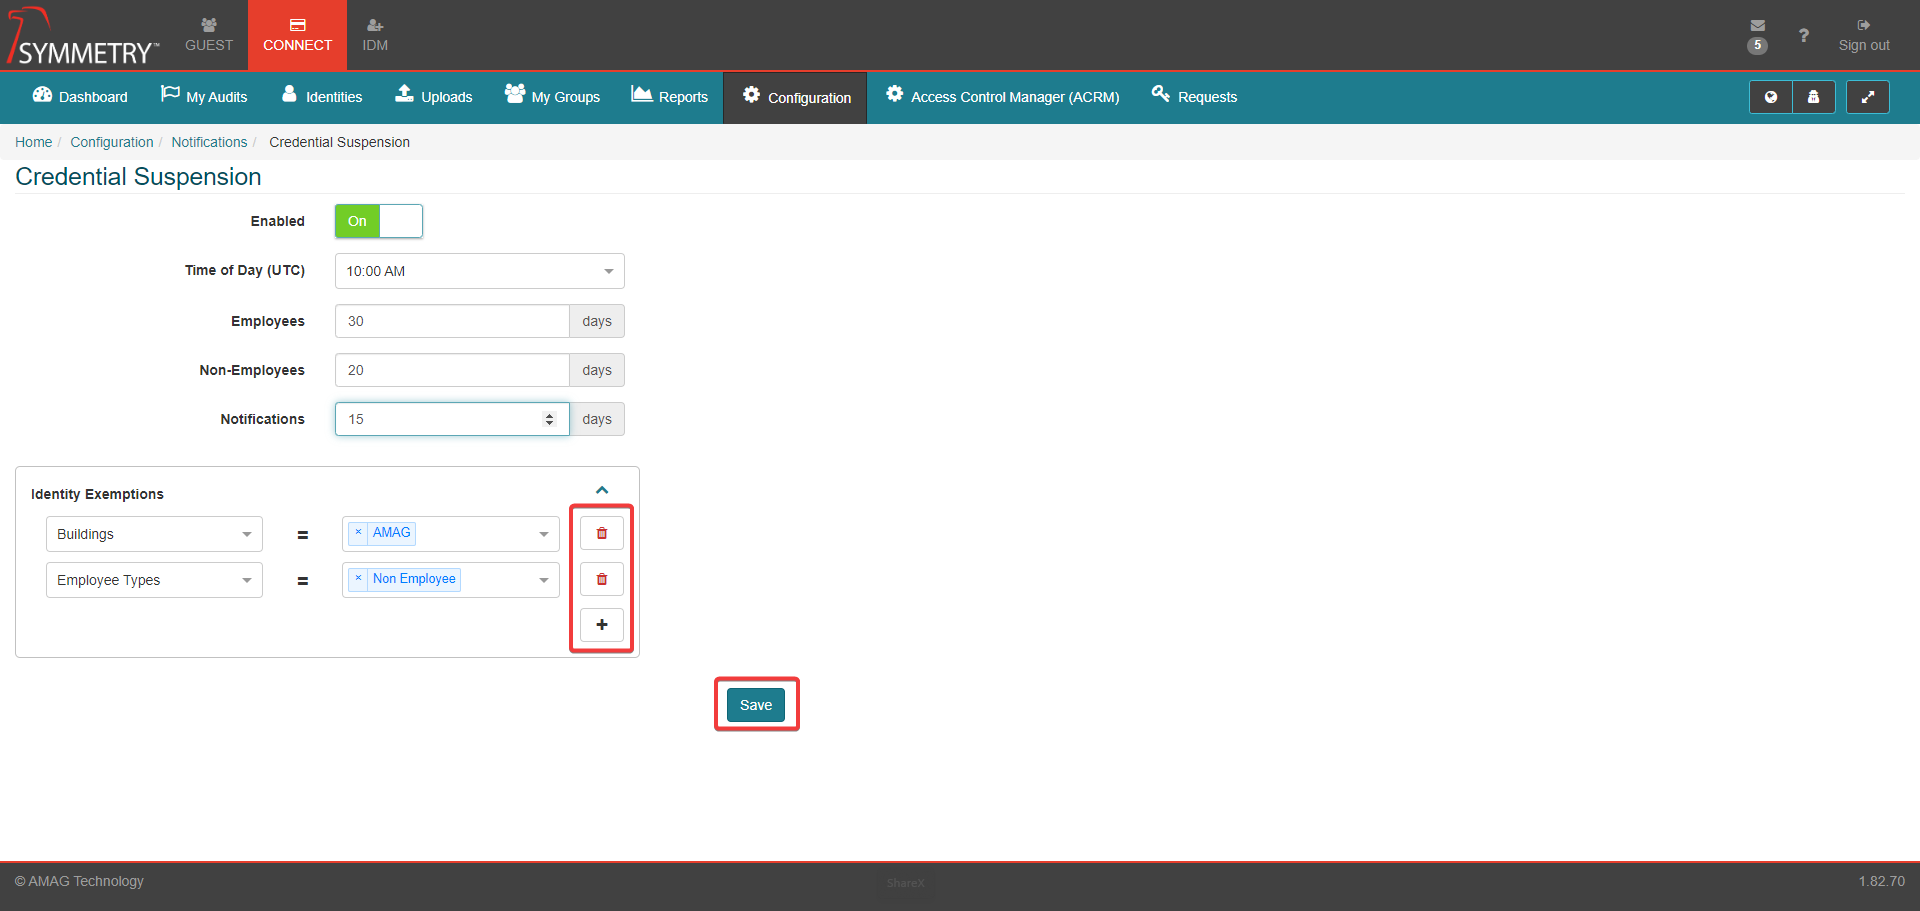Click the help question mark icon
The image size is (1920, 911).
1803,36
